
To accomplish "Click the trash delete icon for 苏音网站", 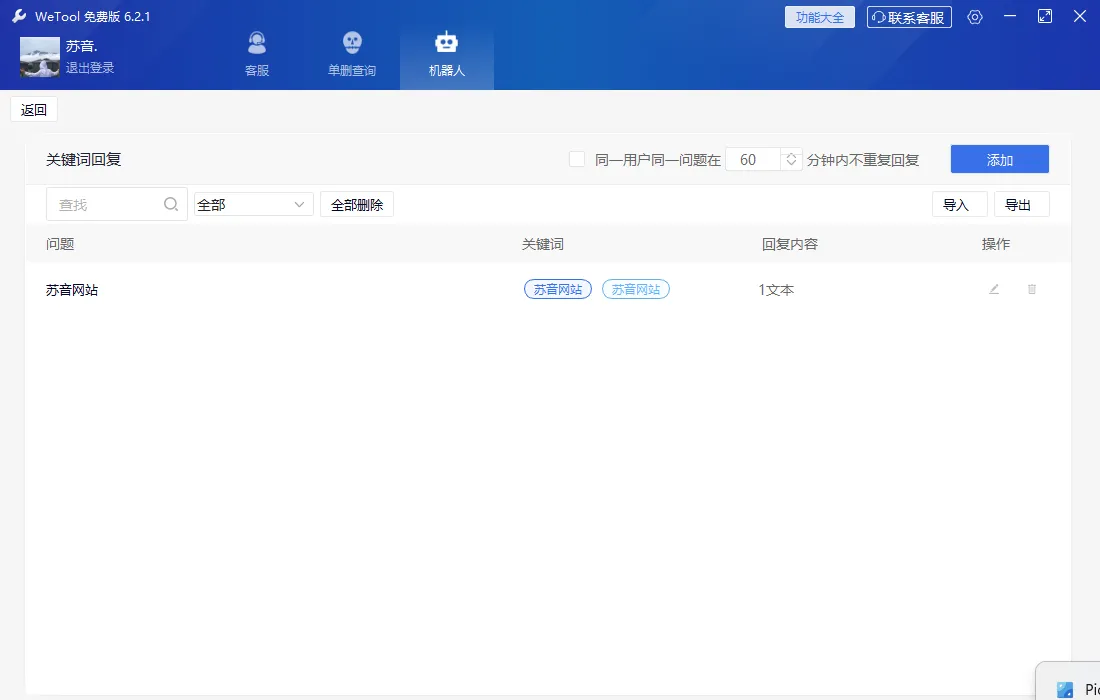I will [x=1032, y=289].
